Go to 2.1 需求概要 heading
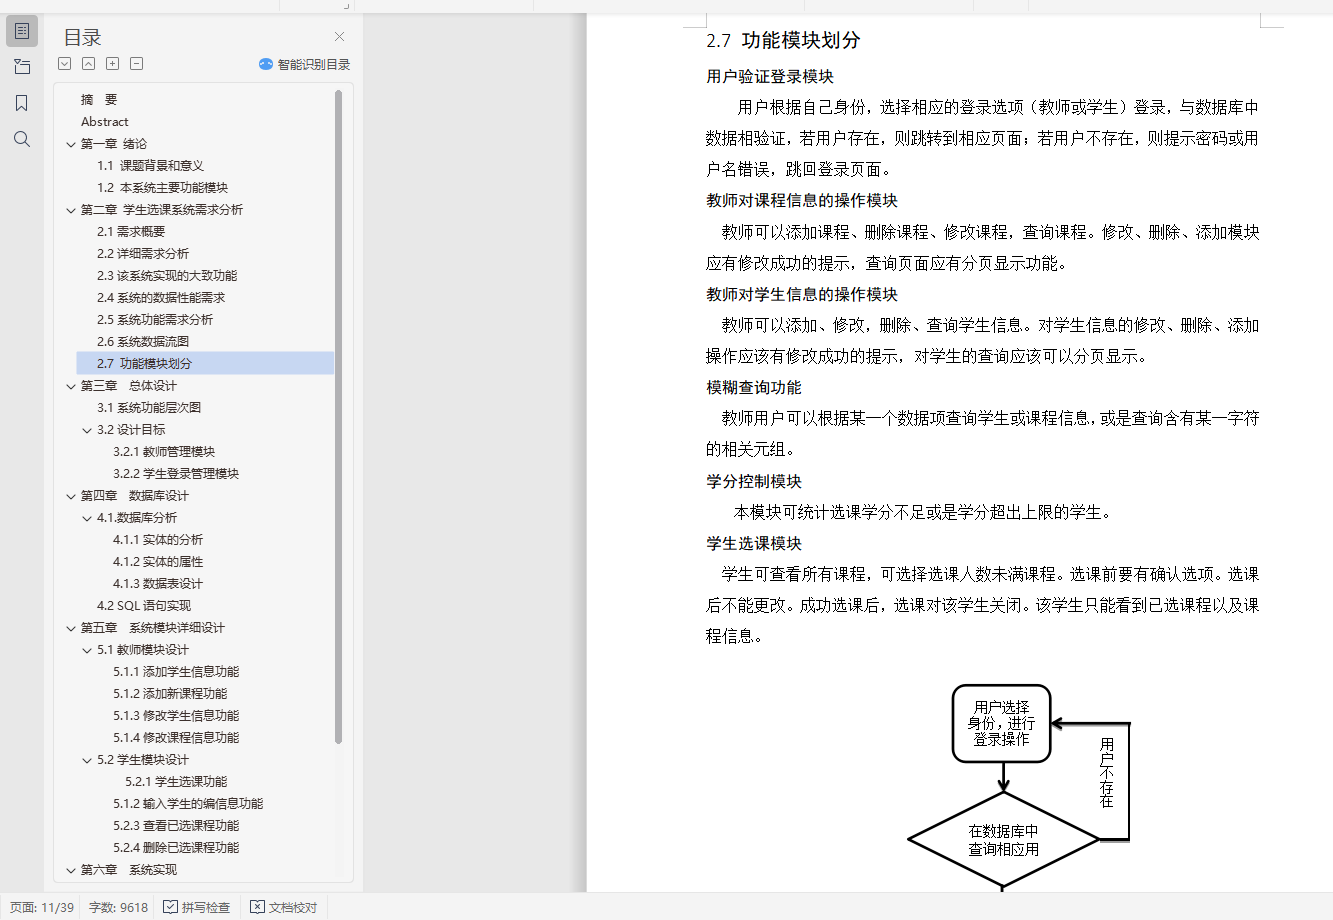The width and height of the screenshot is (1333, 920). point(131,232)
